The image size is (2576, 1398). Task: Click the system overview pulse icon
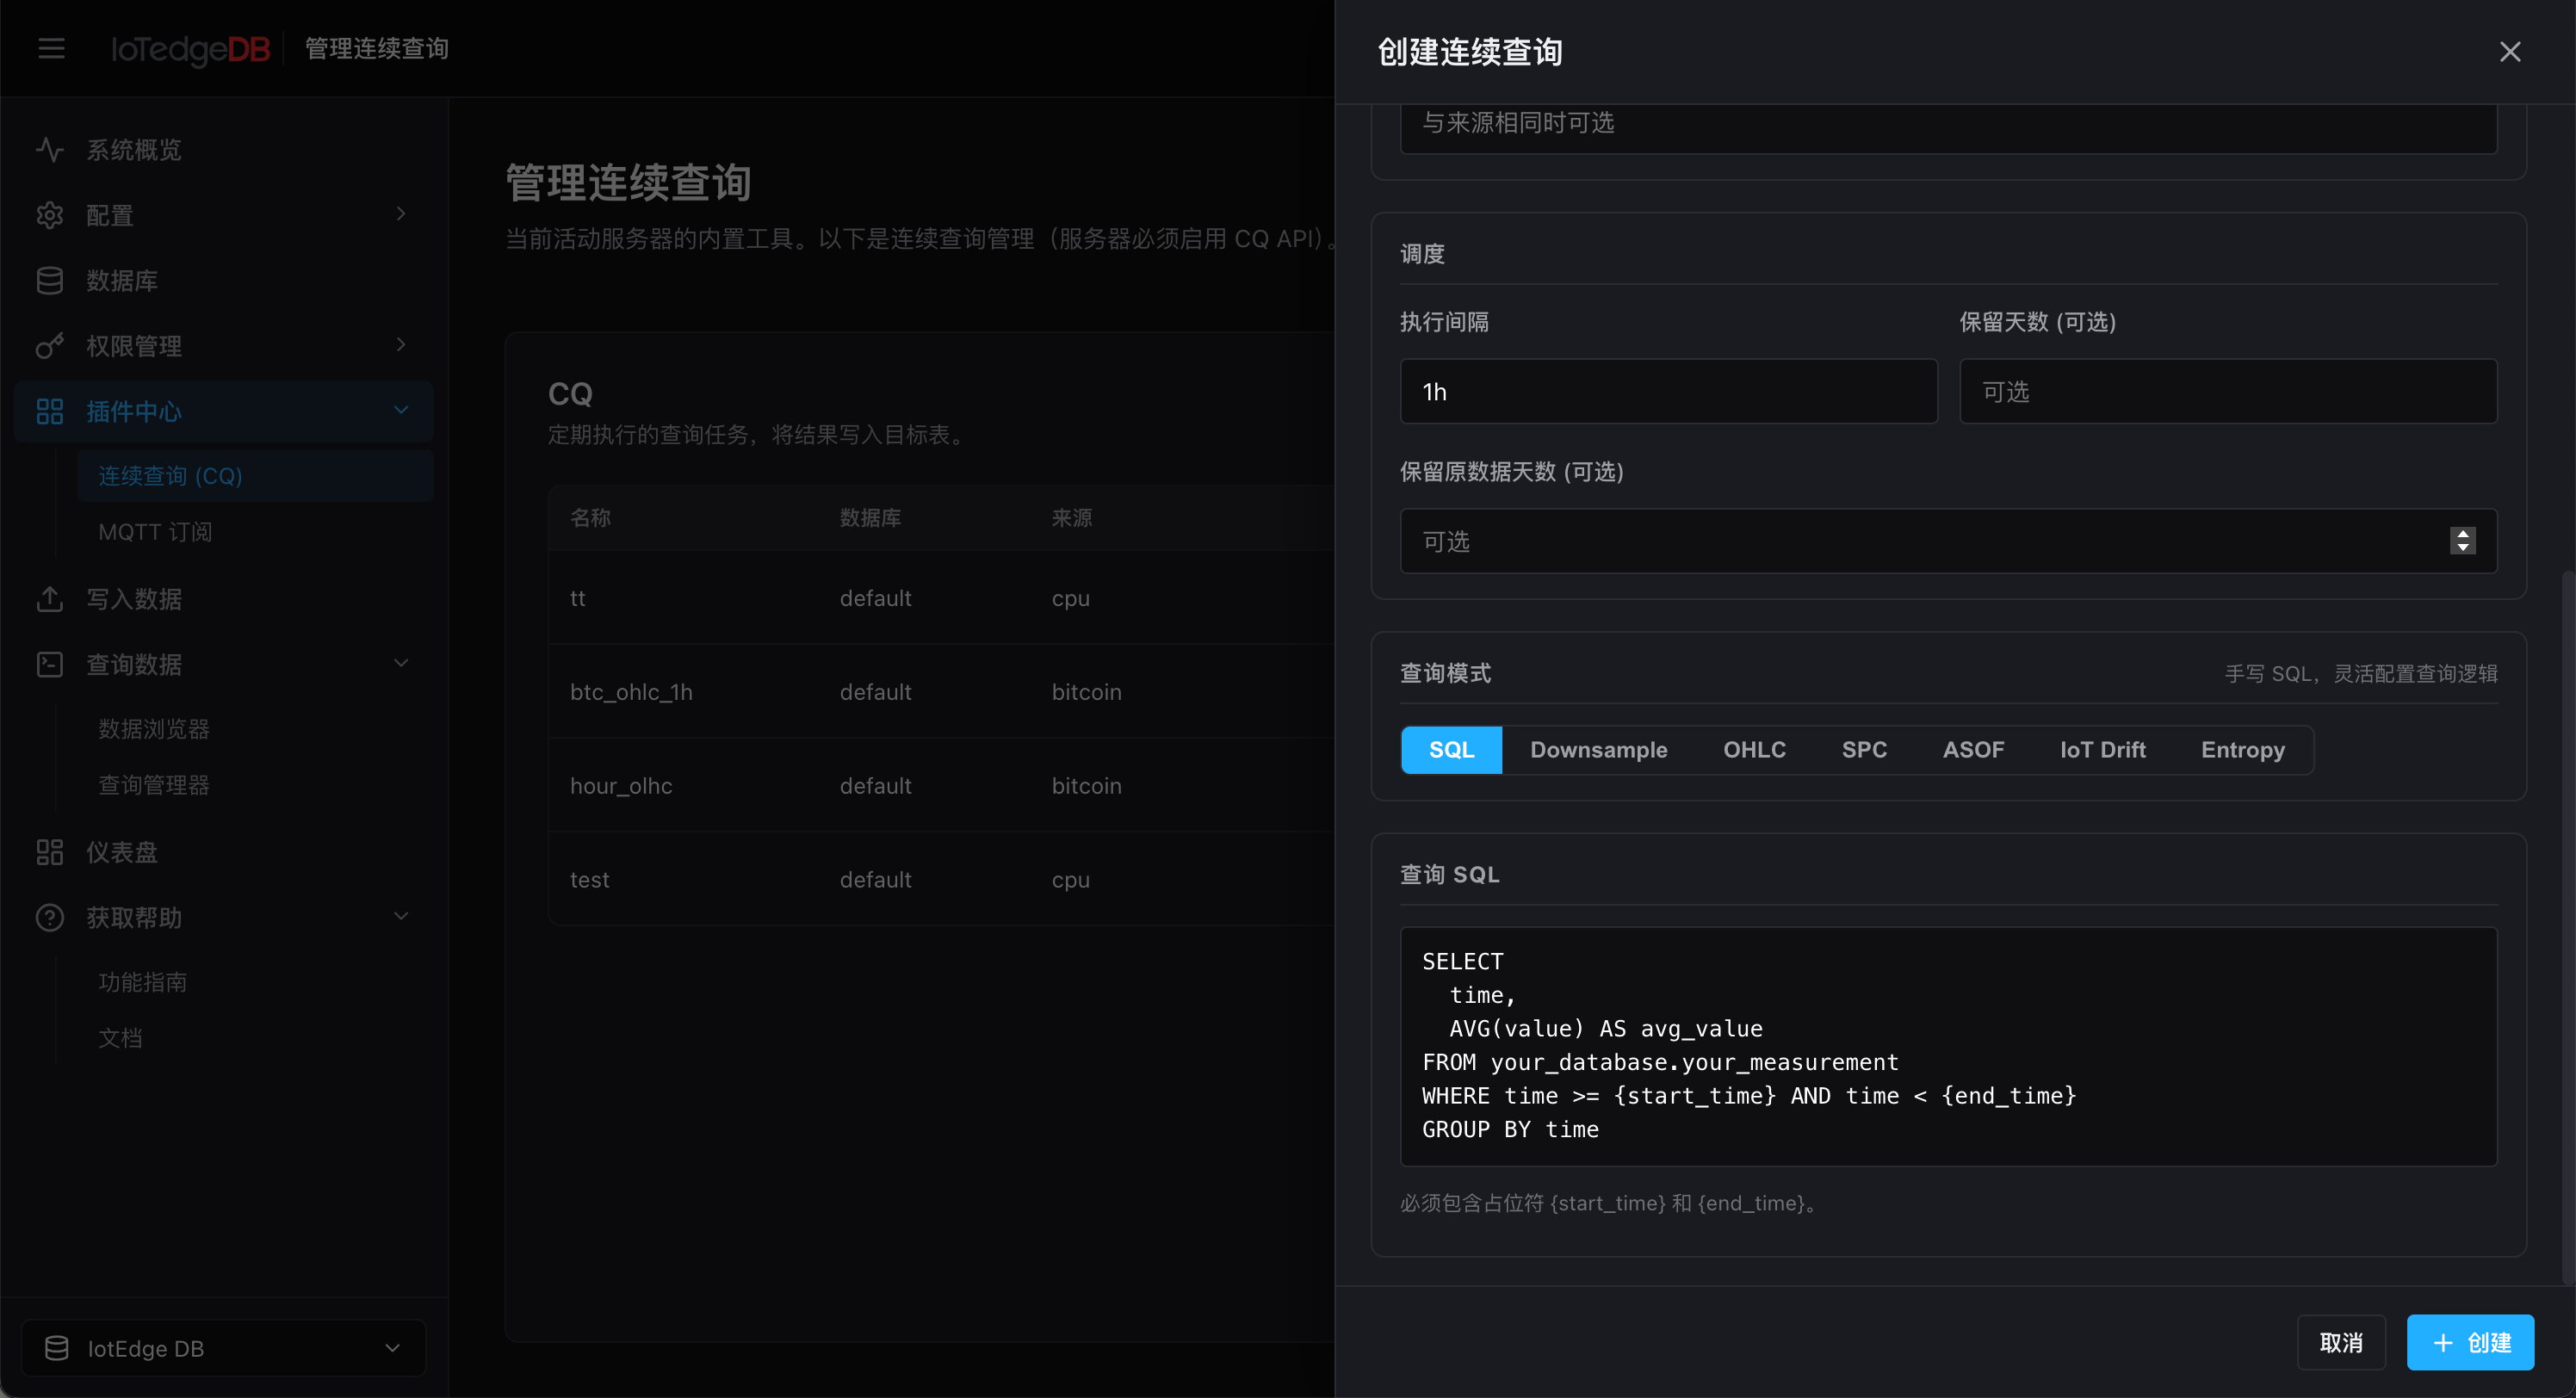pos(50,150)
